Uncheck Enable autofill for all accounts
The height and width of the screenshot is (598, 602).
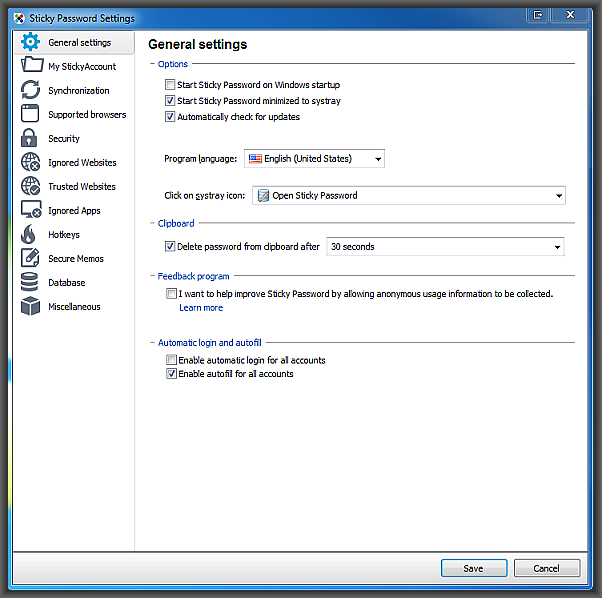171,373
